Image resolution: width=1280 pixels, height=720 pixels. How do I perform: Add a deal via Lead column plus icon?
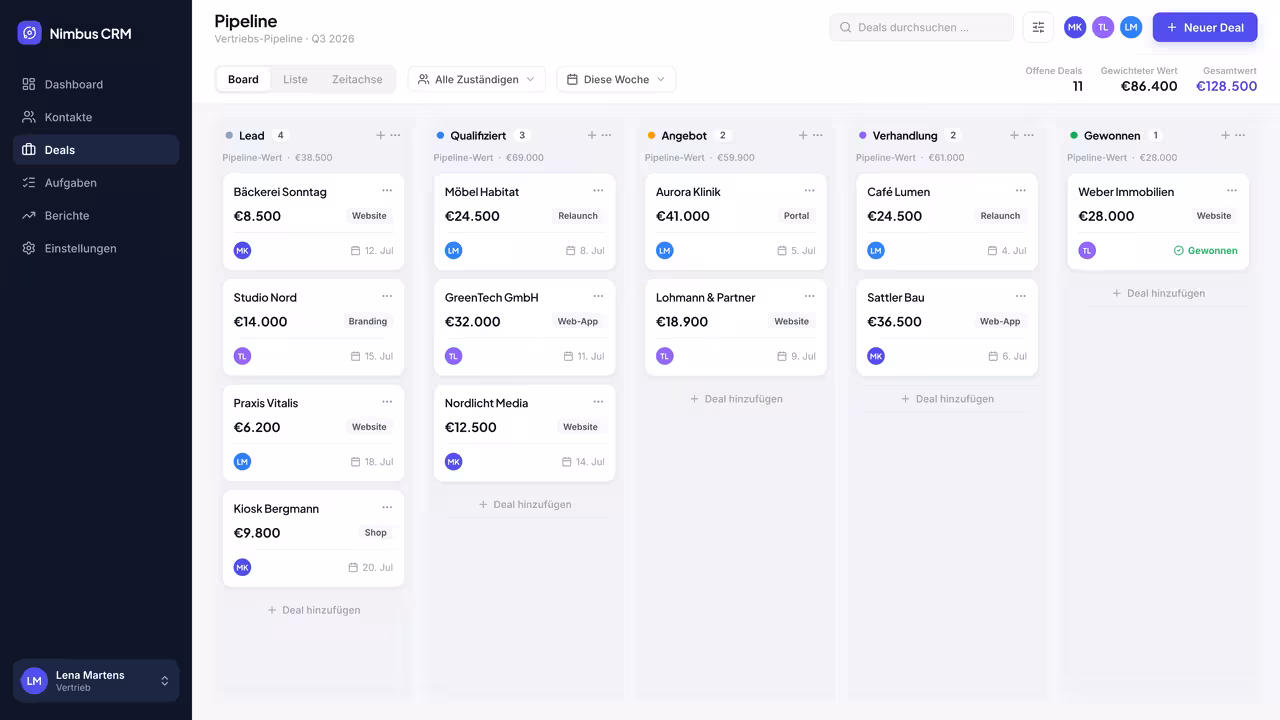pos(380,135)
